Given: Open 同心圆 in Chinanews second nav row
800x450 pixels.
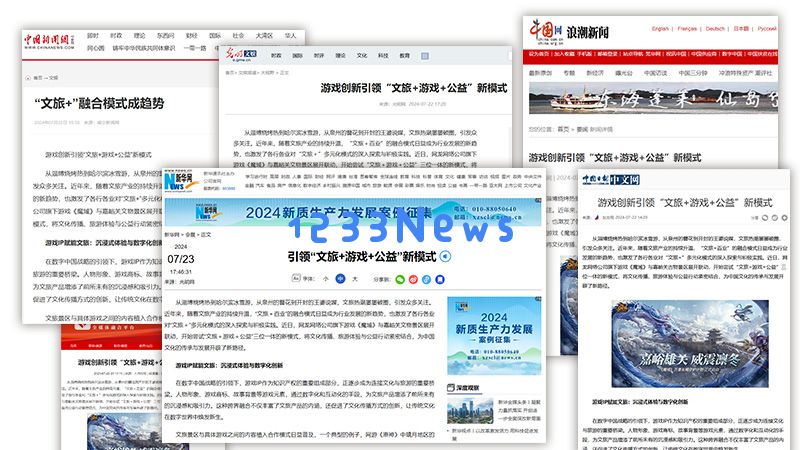Looking at the screenshot, I should click(95, 48).
